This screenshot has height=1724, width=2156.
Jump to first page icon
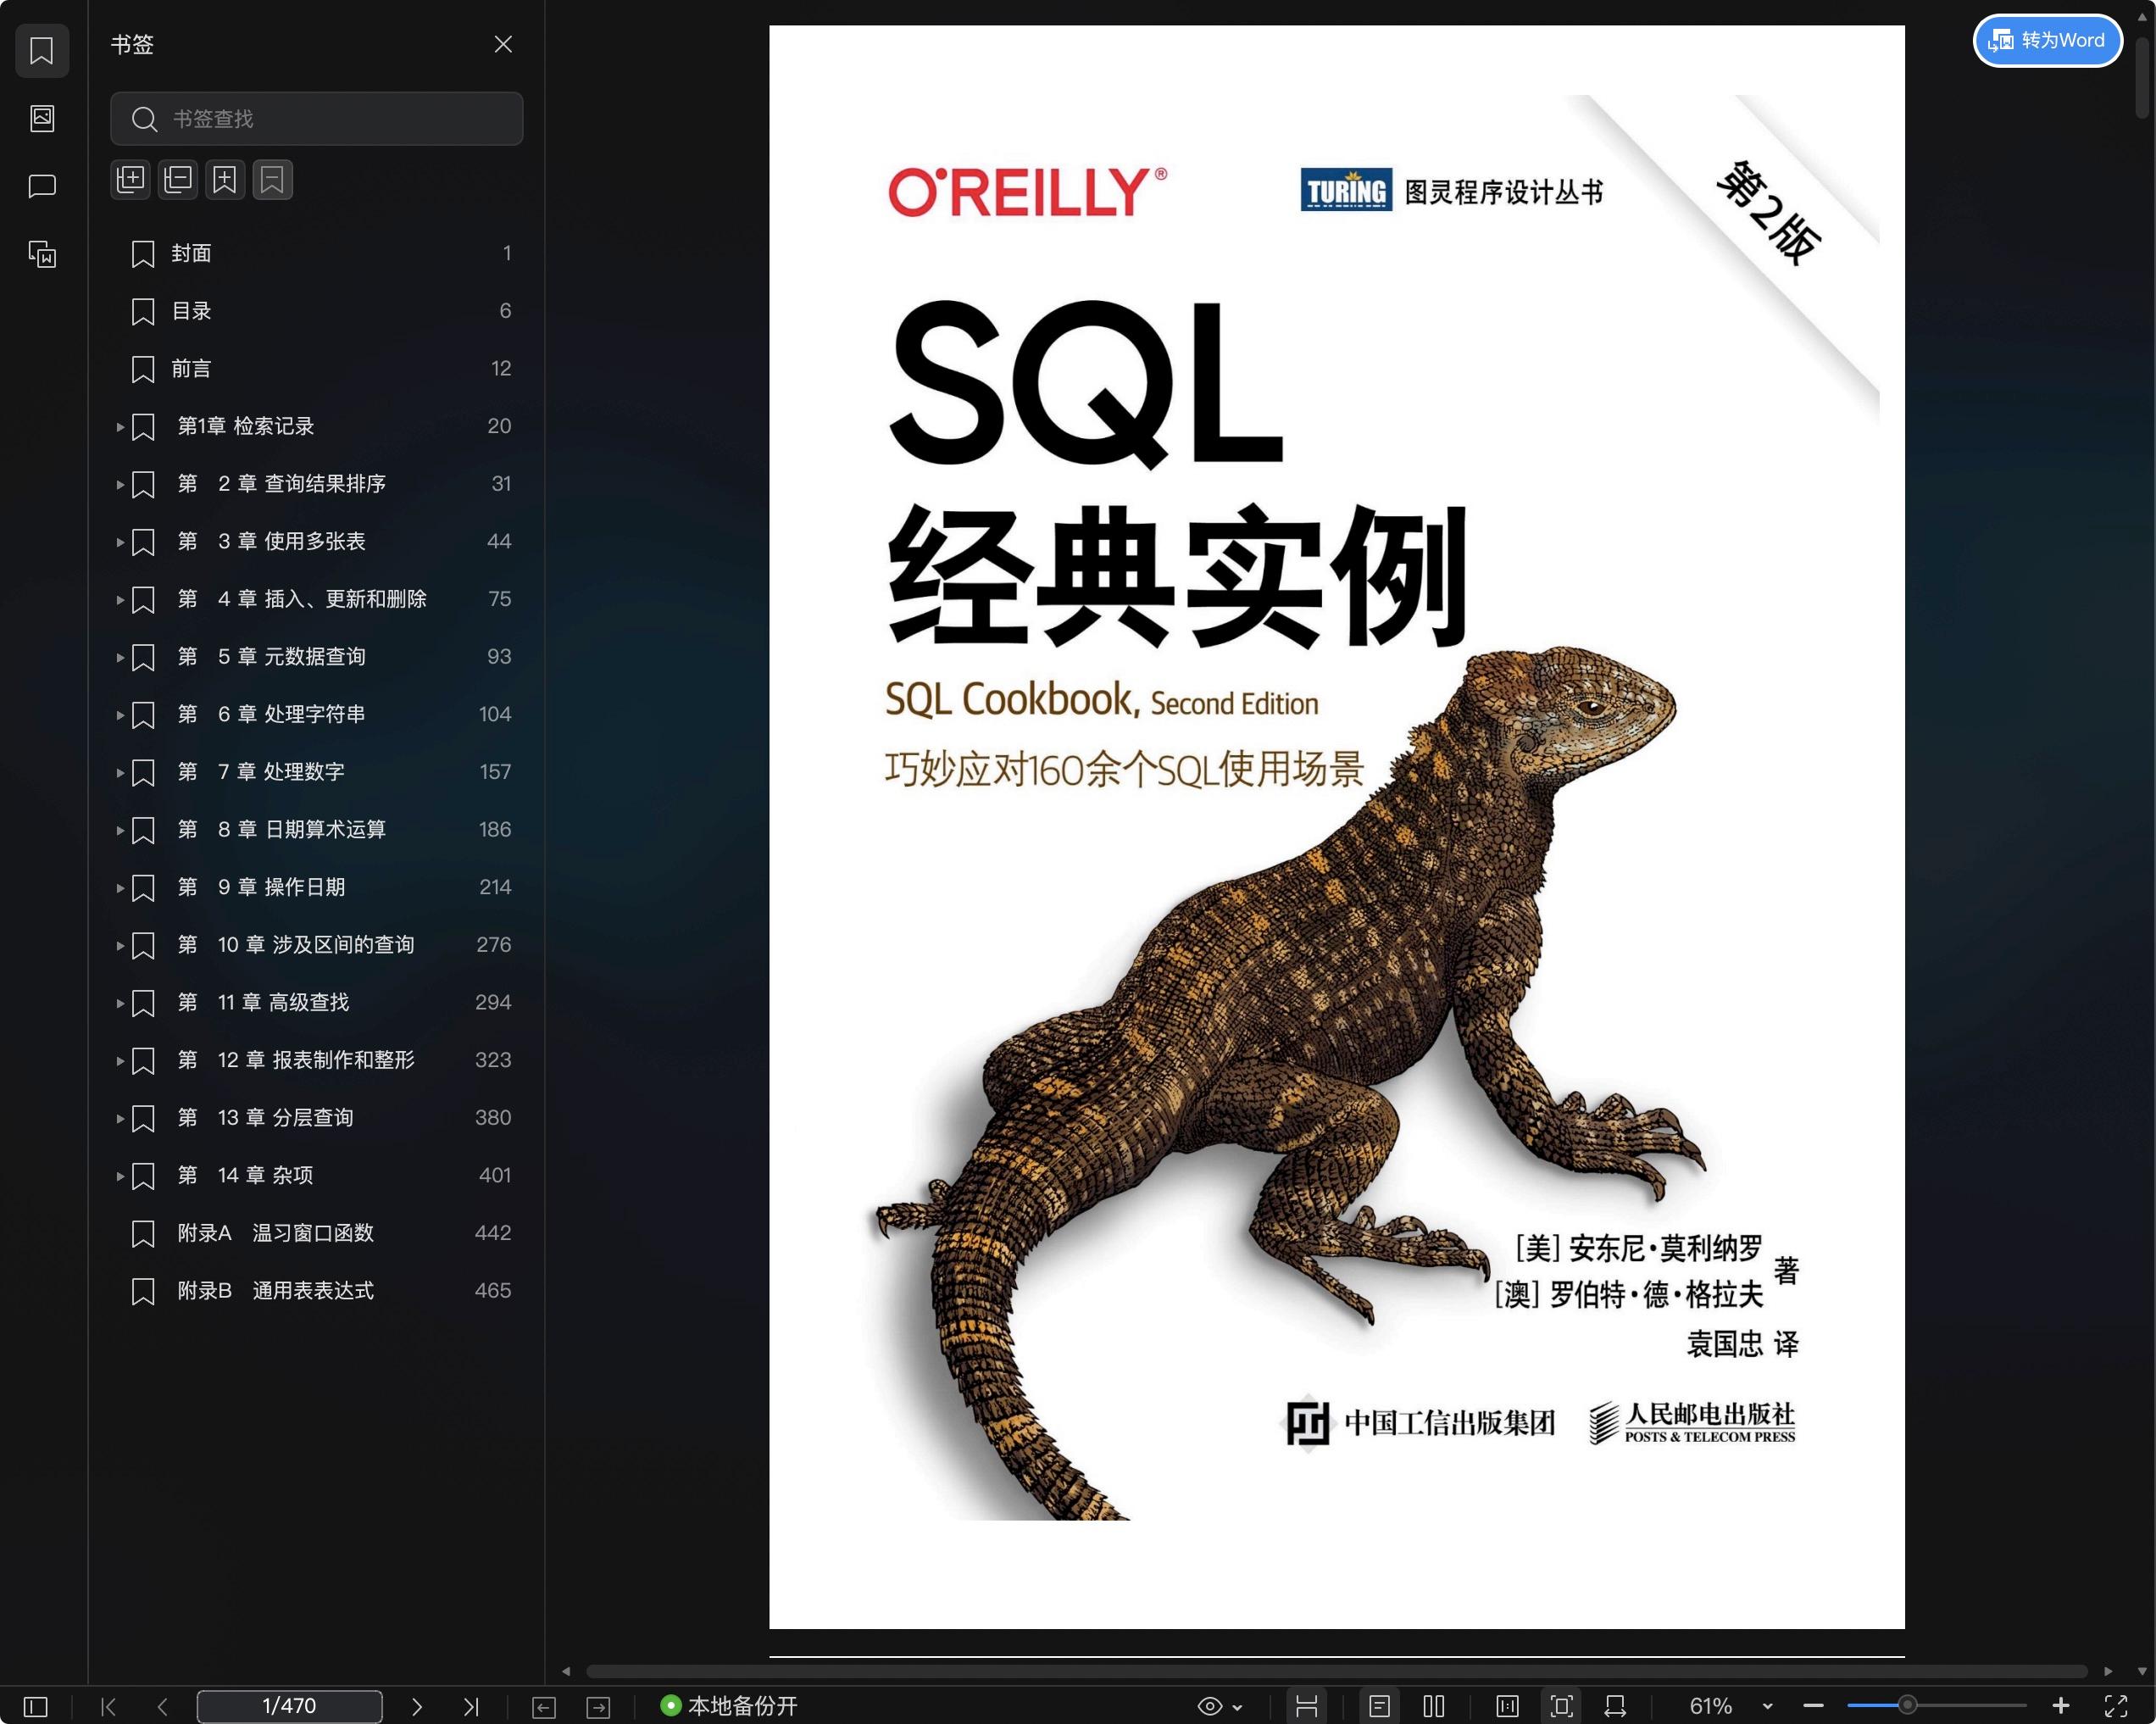[109, 1706]
